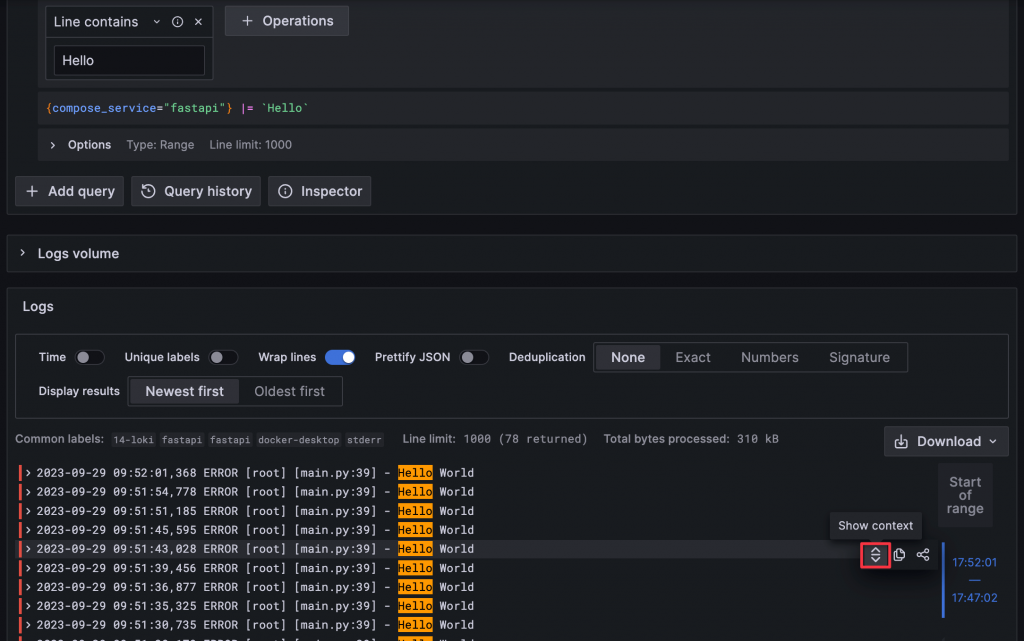Expand the Logs volume panel

click(23, 253)
